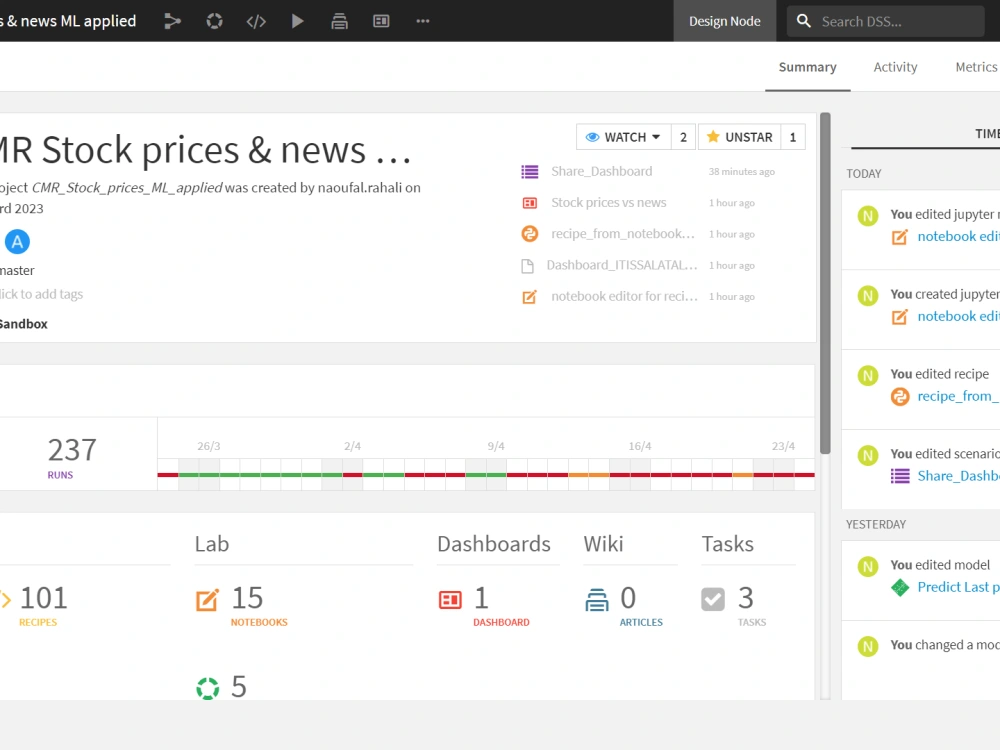Click the Tasks section heading

click(728, 544)
